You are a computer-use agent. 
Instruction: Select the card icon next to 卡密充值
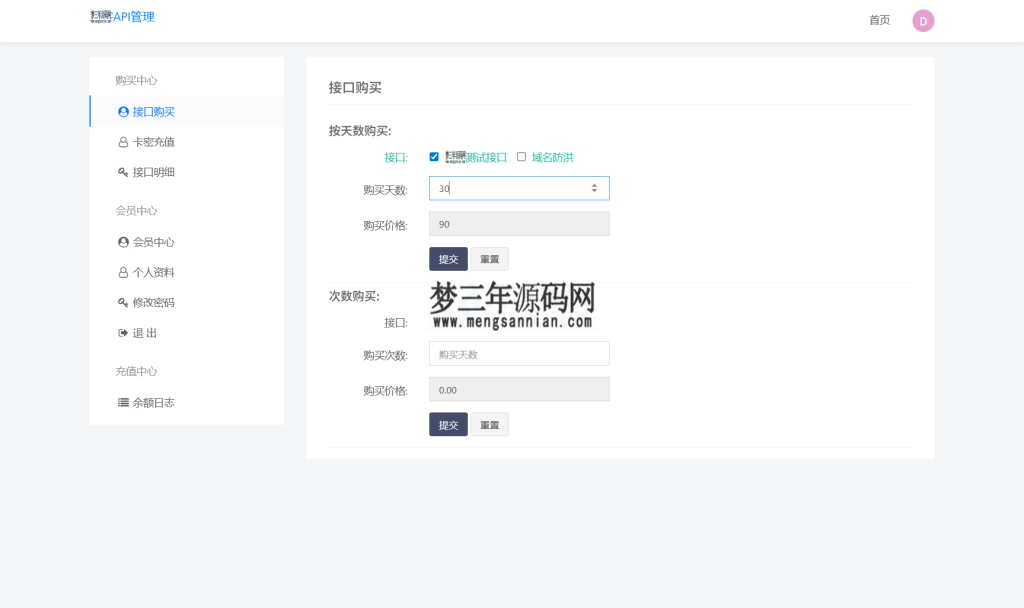tap(122, 141)
